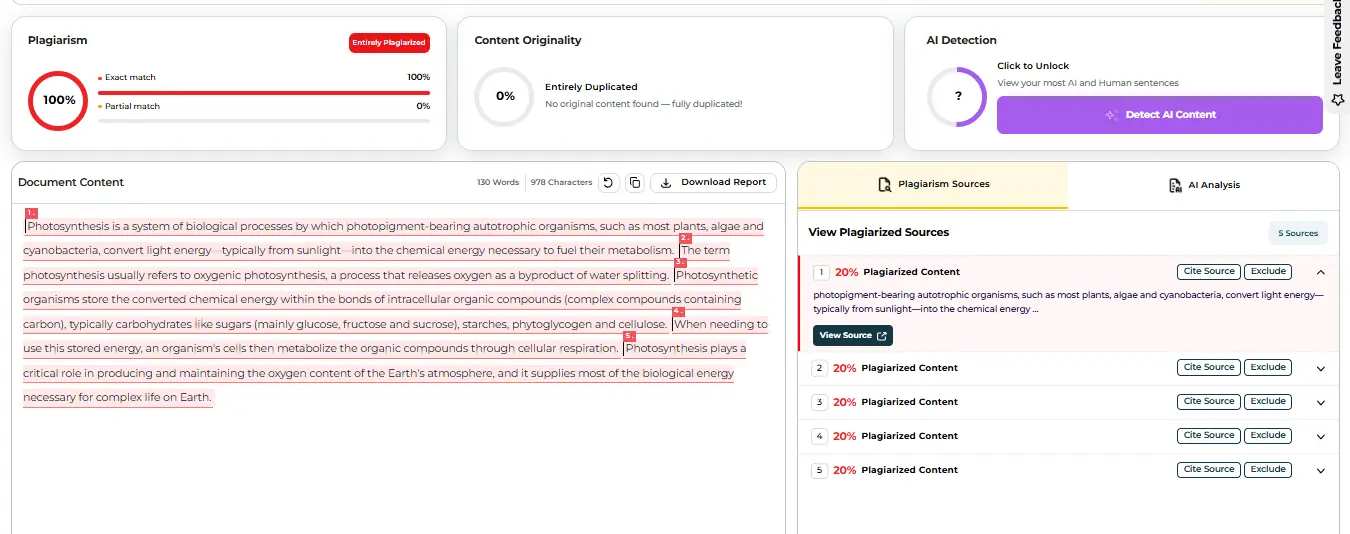Click source 1 number box
The width and height of the screenshot is (1350, 534).
point(821,272)
